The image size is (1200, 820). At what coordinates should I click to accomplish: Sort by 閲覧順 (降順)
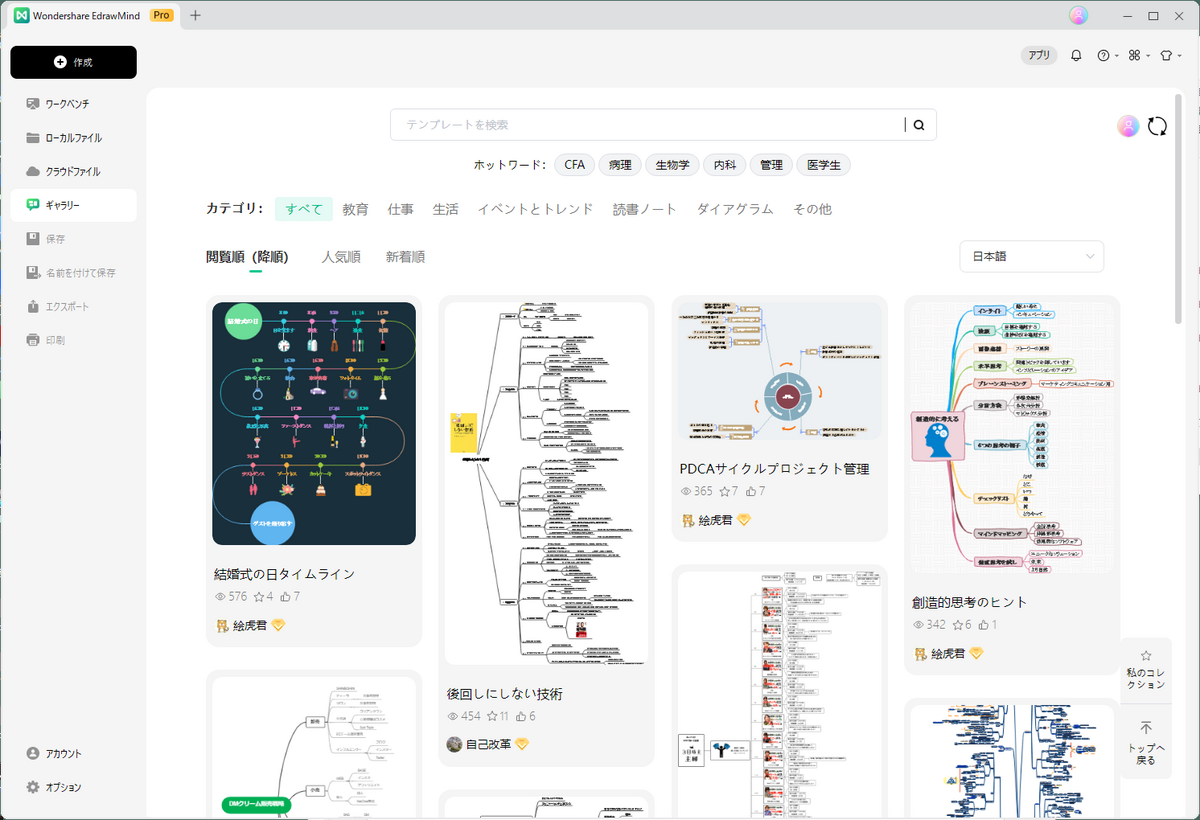[247, 257]
